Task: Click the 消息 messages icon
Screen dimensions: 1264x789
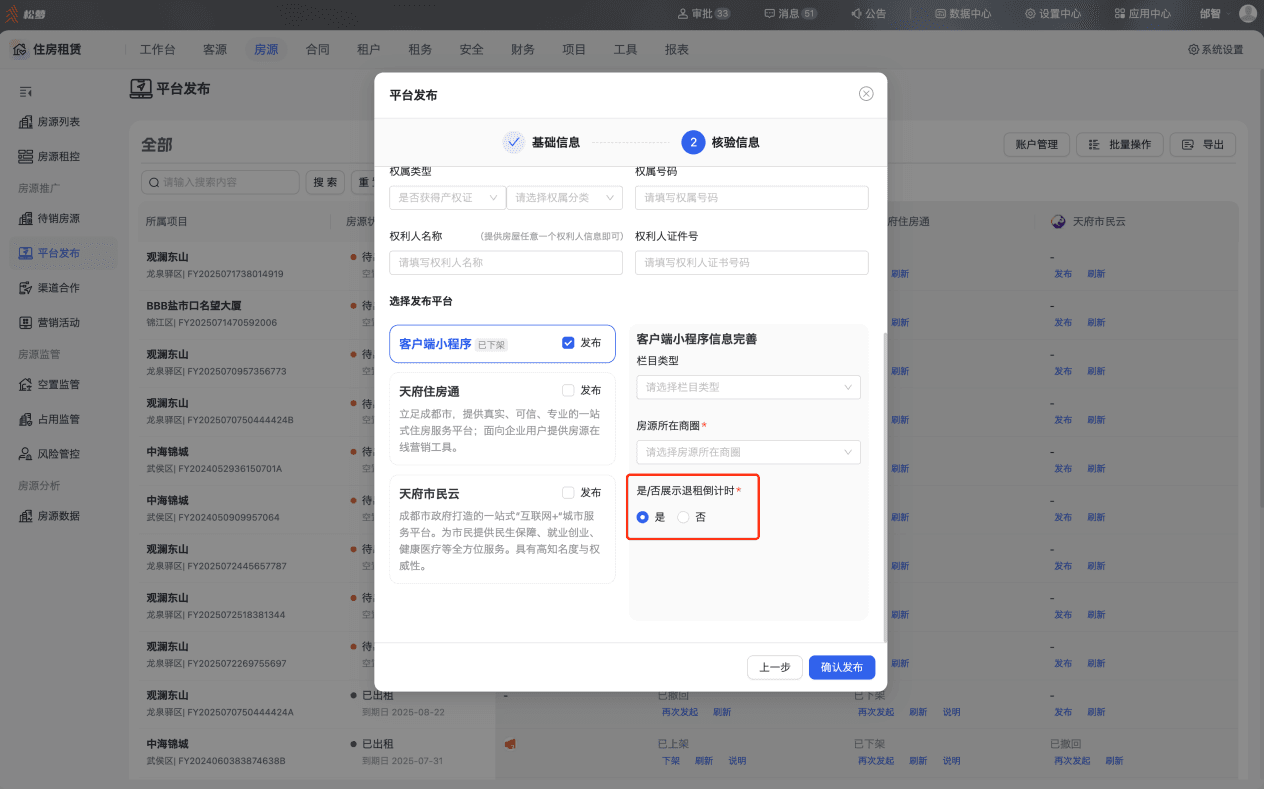Action: [769, 14]
